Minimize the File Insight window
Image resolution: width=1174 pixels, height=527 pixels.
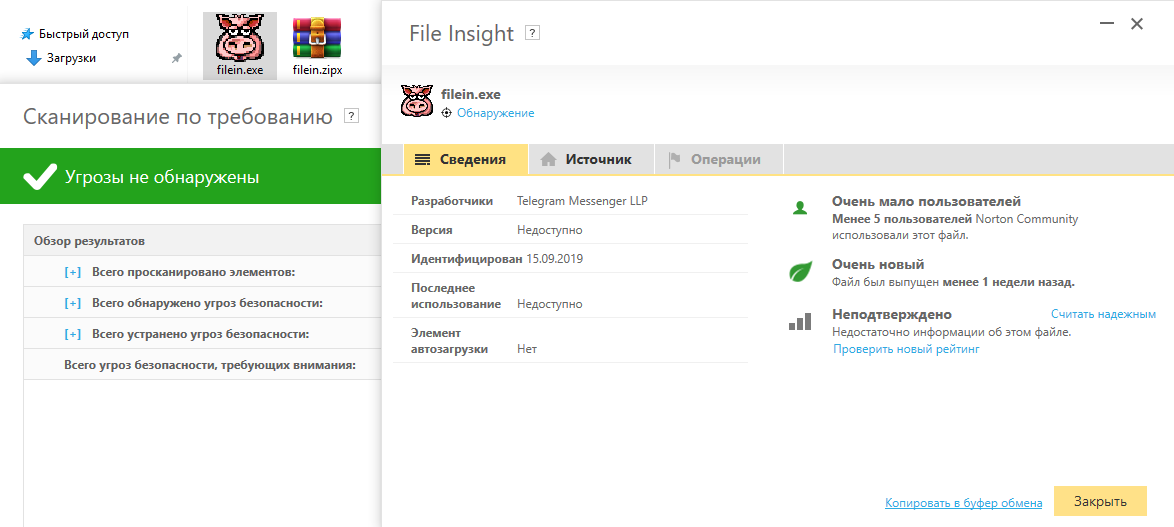[x=1107, y=24]
